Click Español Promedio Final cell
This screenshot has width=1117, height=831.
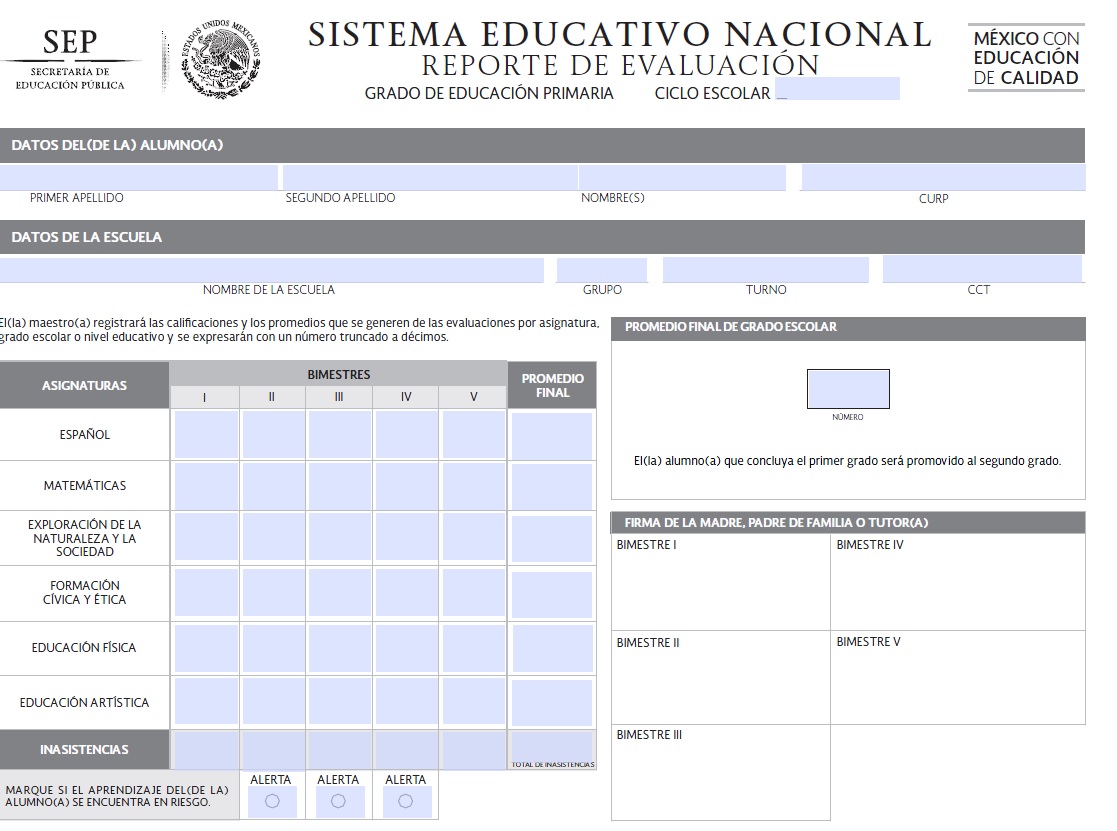coord(552,437)
